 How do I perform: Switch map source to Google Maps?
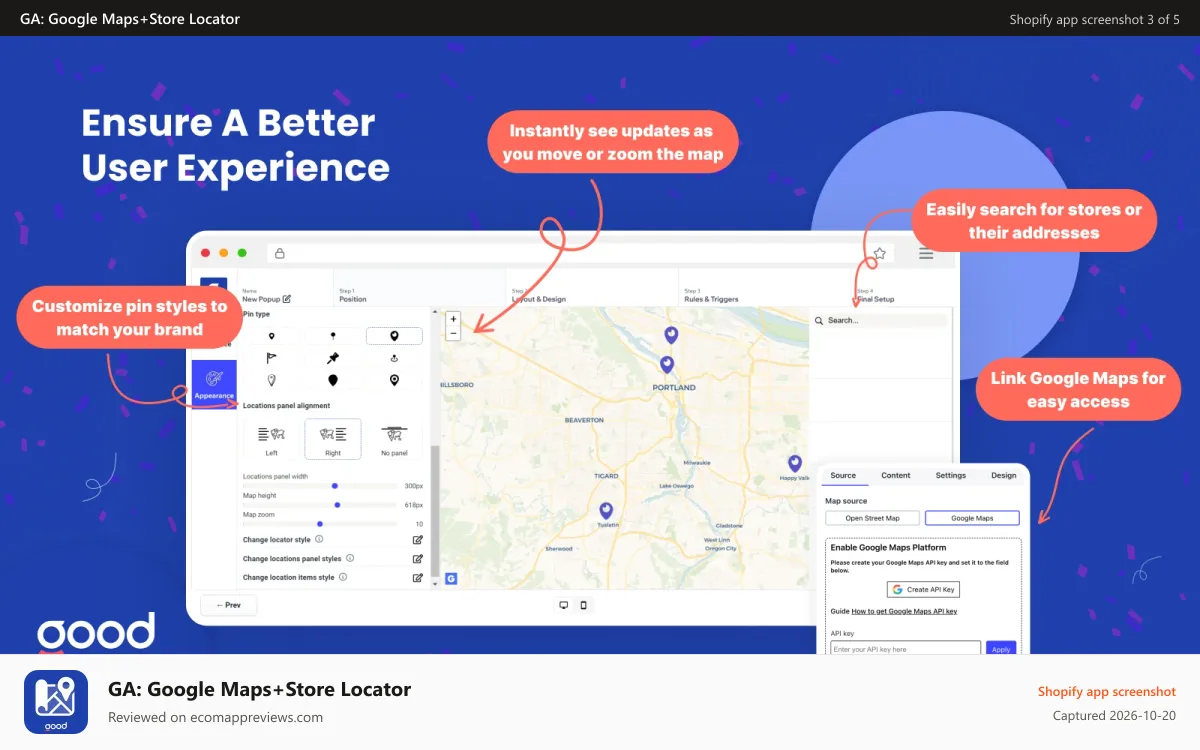pyautogui.click(x=972, y=518)
